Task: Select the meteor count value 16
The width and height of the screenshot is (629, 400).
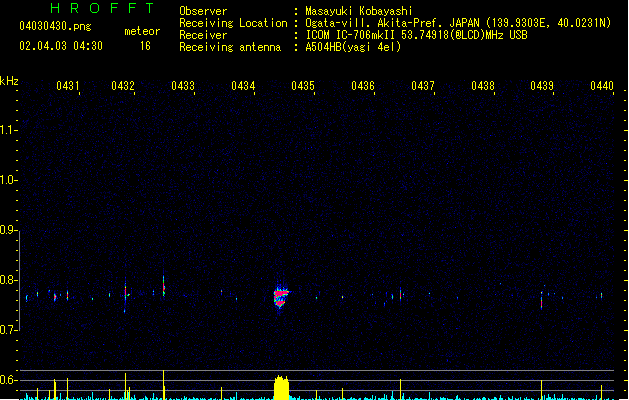Action: click(145, 46)
